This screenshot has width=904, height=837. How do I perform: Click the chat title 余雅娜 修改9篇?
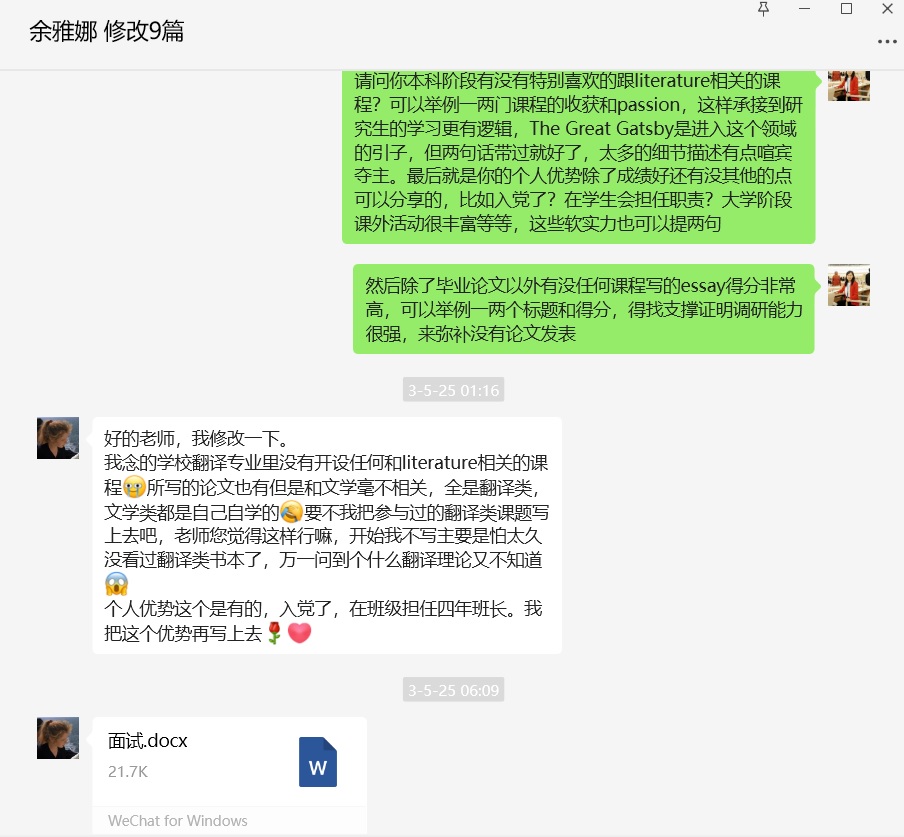pos(107,31)
